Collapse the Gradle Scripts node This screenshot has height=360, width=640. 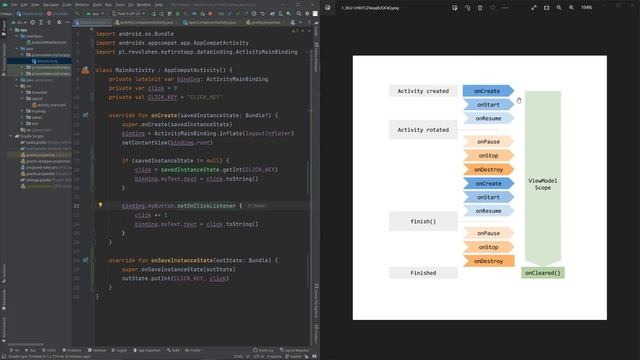coord(11,136)
